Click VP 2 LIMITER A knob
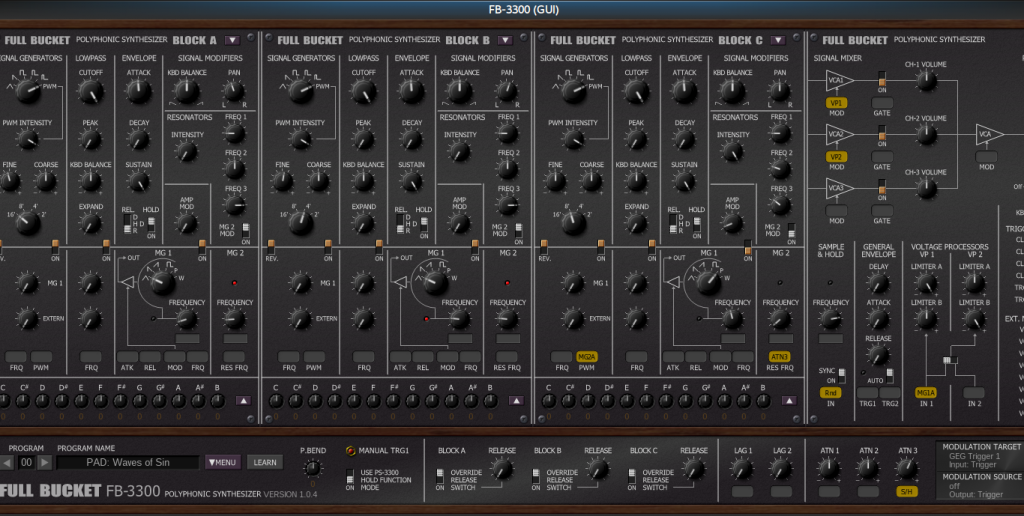Viewport: 1024px width, 516px height. [x=974, y=283]
